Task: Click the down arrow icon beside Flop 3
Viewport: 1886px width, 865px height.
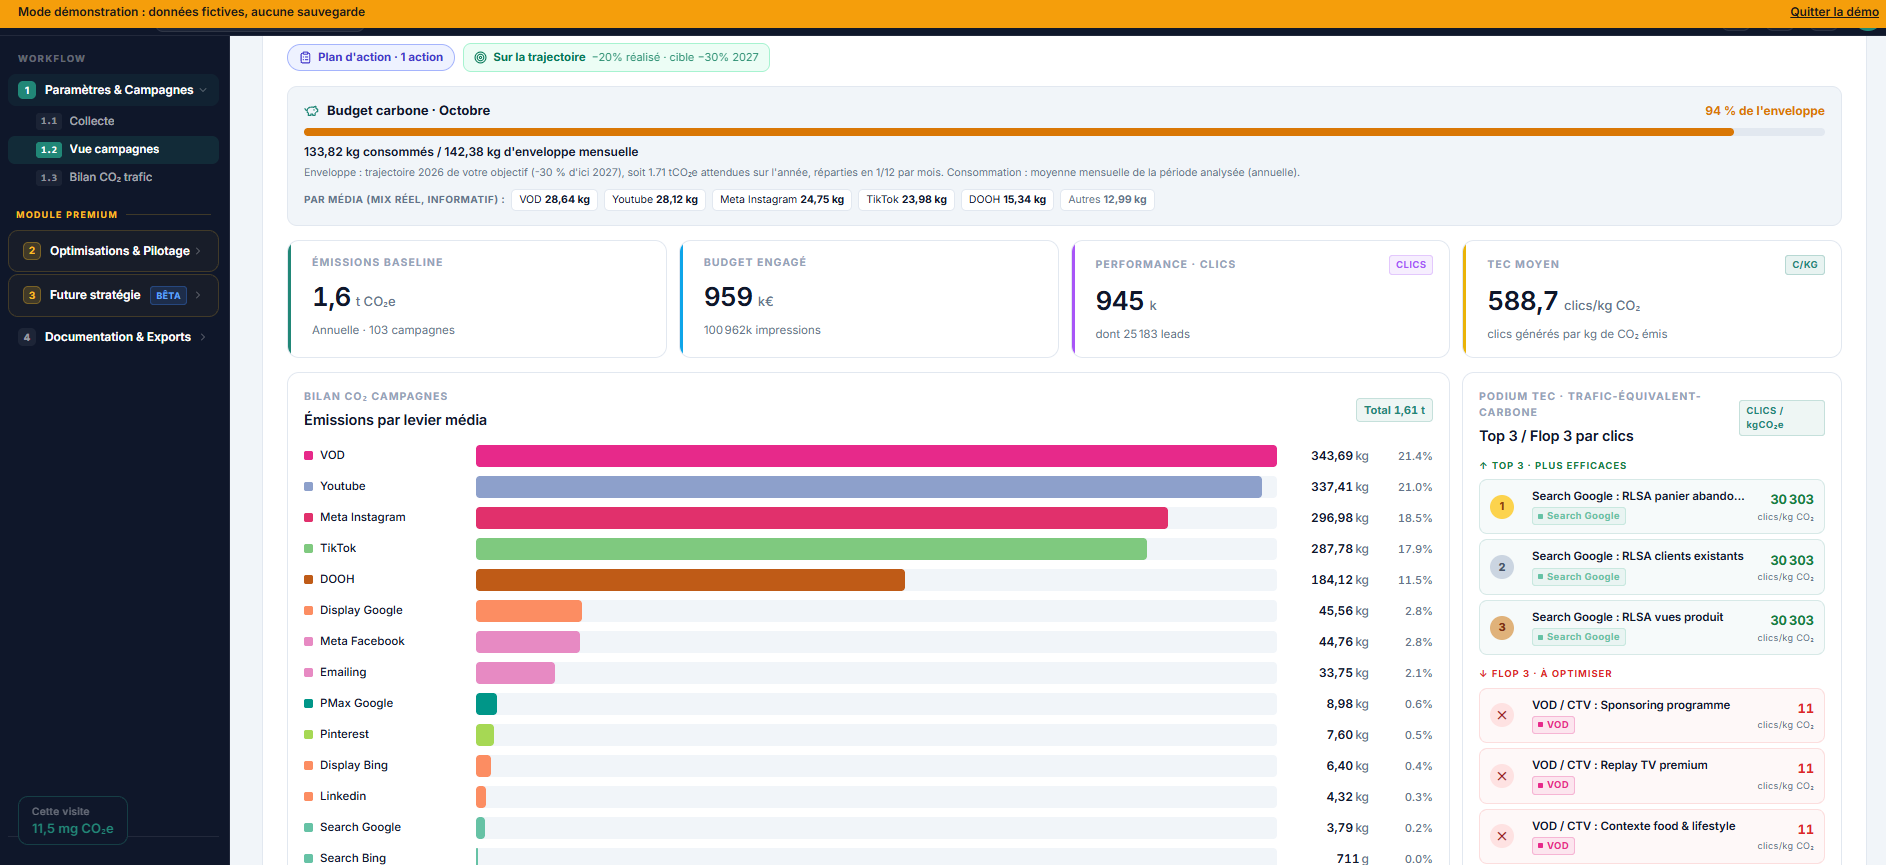Action: tap(1483, 674)
